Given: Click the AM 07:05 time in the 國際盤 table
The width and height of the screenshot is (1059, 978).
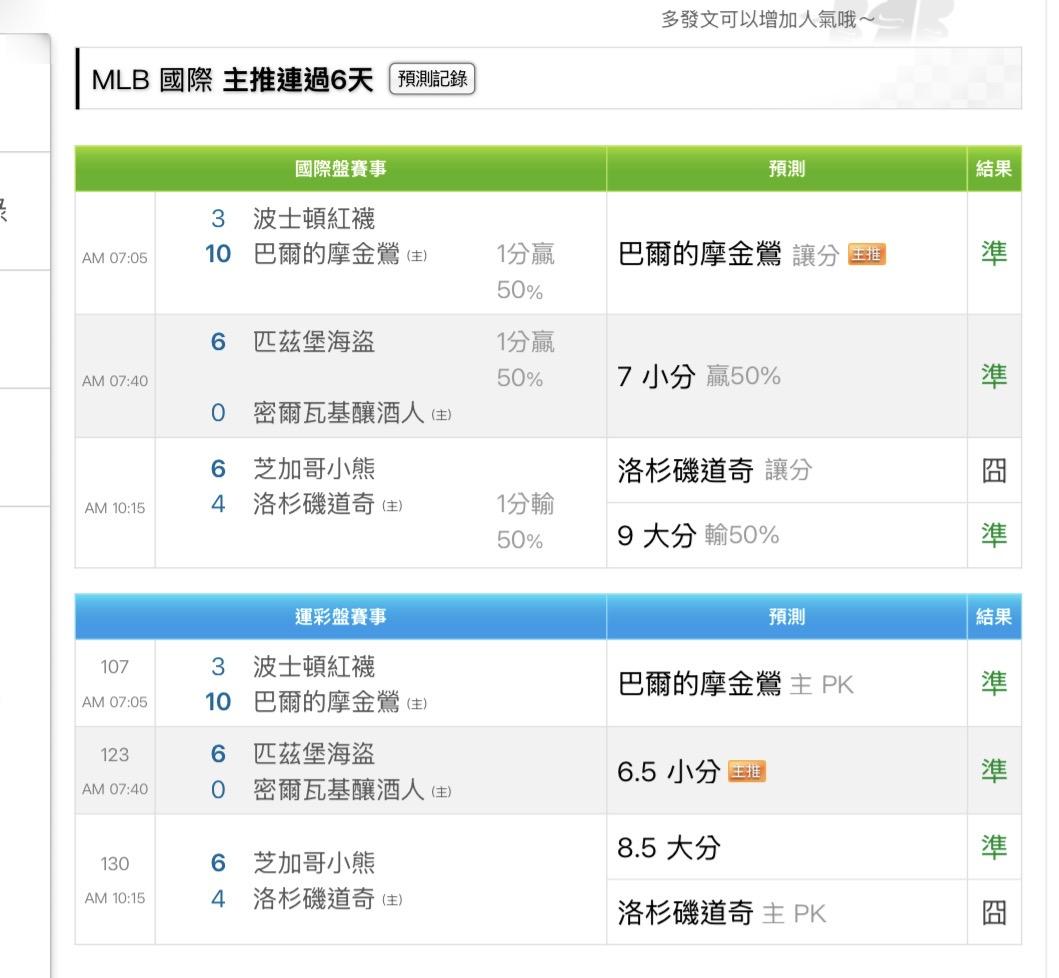Looking at the screenshot, I should (x=115, y=258).
